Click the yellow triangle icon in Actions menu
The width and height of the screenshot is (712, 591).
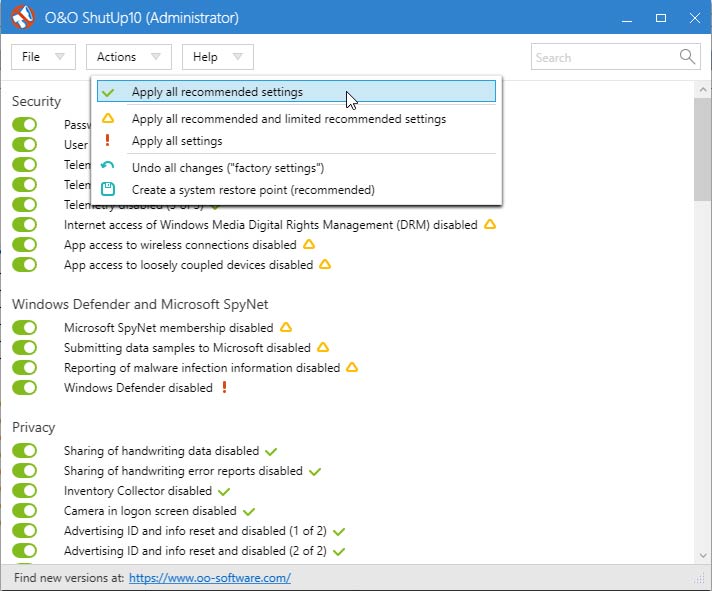pos(108,118)
